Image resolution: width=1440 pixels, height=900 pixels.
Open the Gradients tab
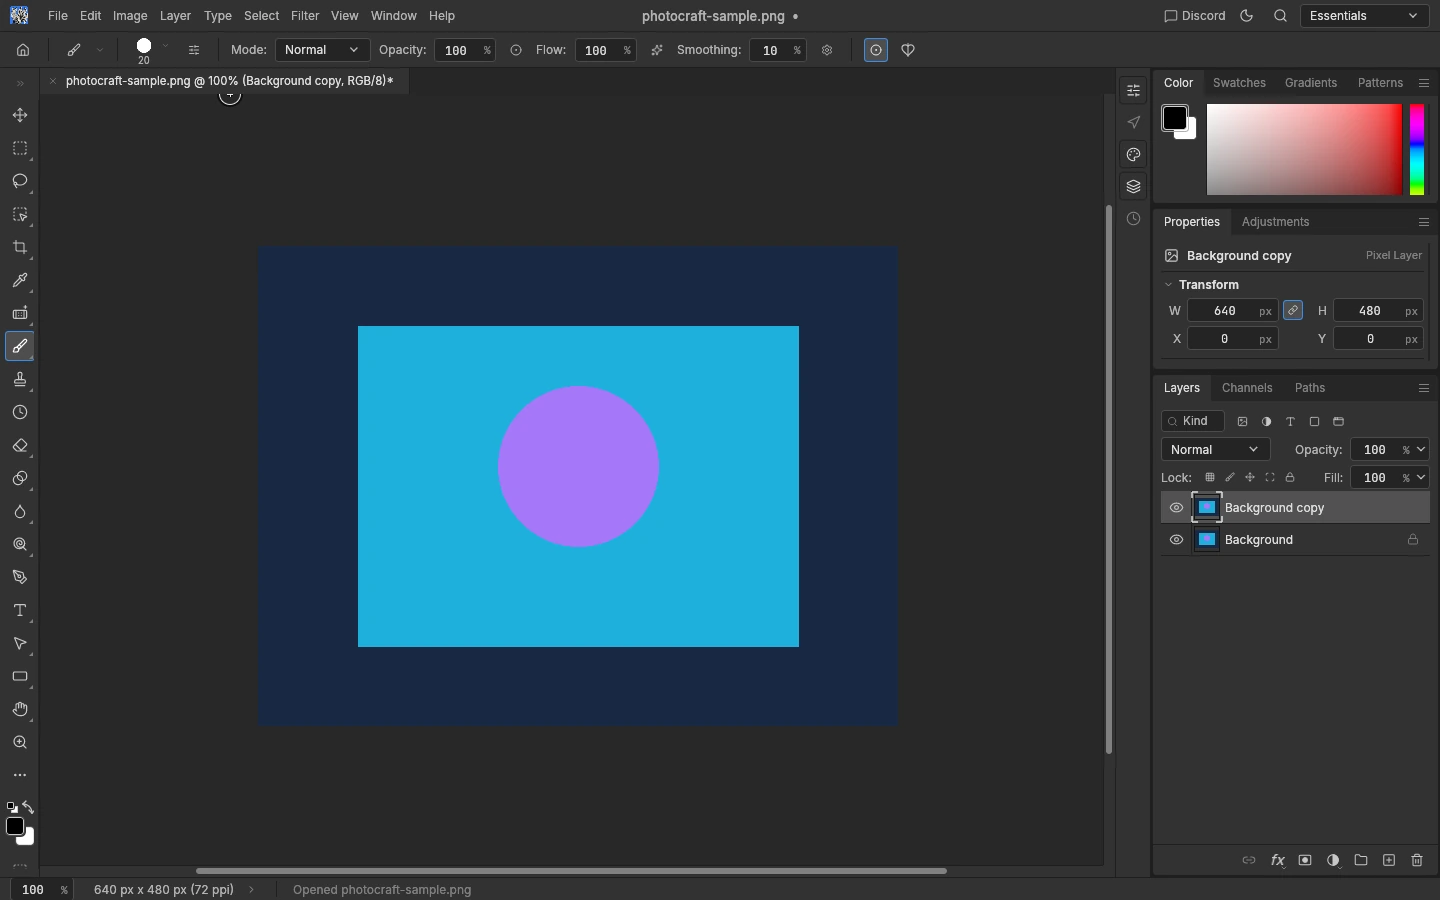1311,83
